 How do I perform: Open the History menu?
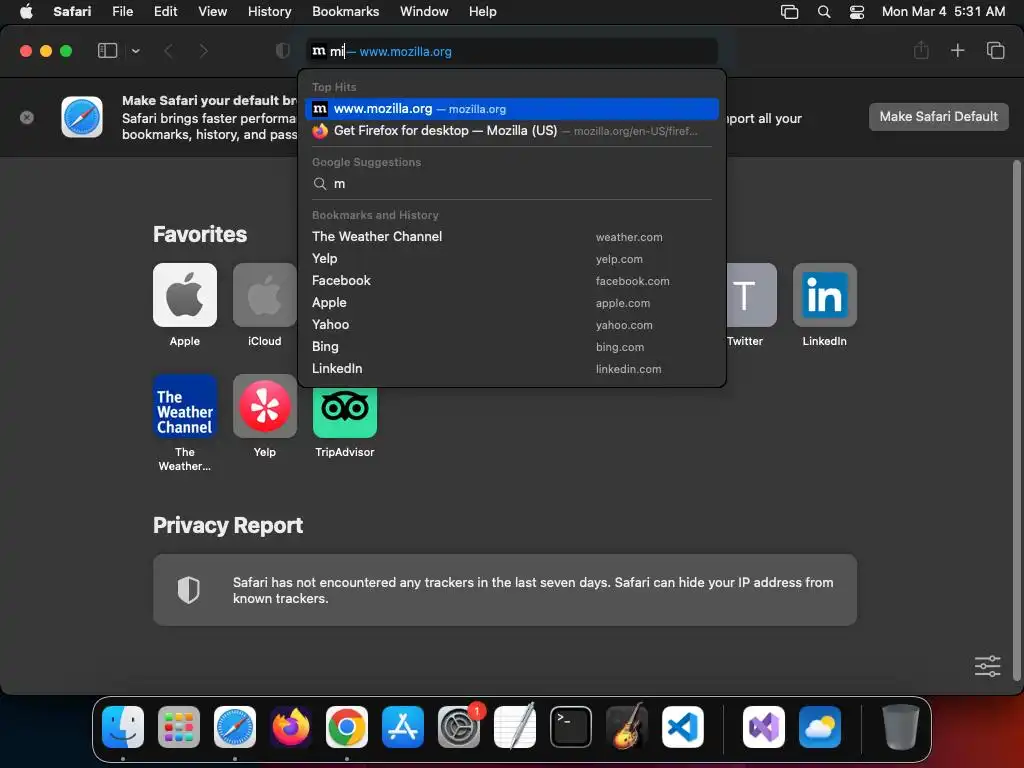tap(269, 11)
